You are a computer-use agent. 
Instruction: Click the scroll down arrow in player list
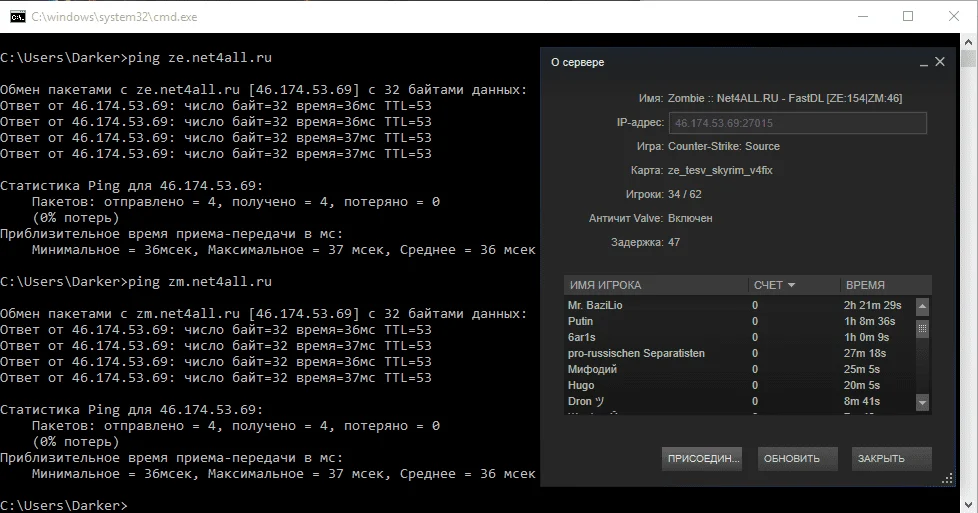point(922,402)
